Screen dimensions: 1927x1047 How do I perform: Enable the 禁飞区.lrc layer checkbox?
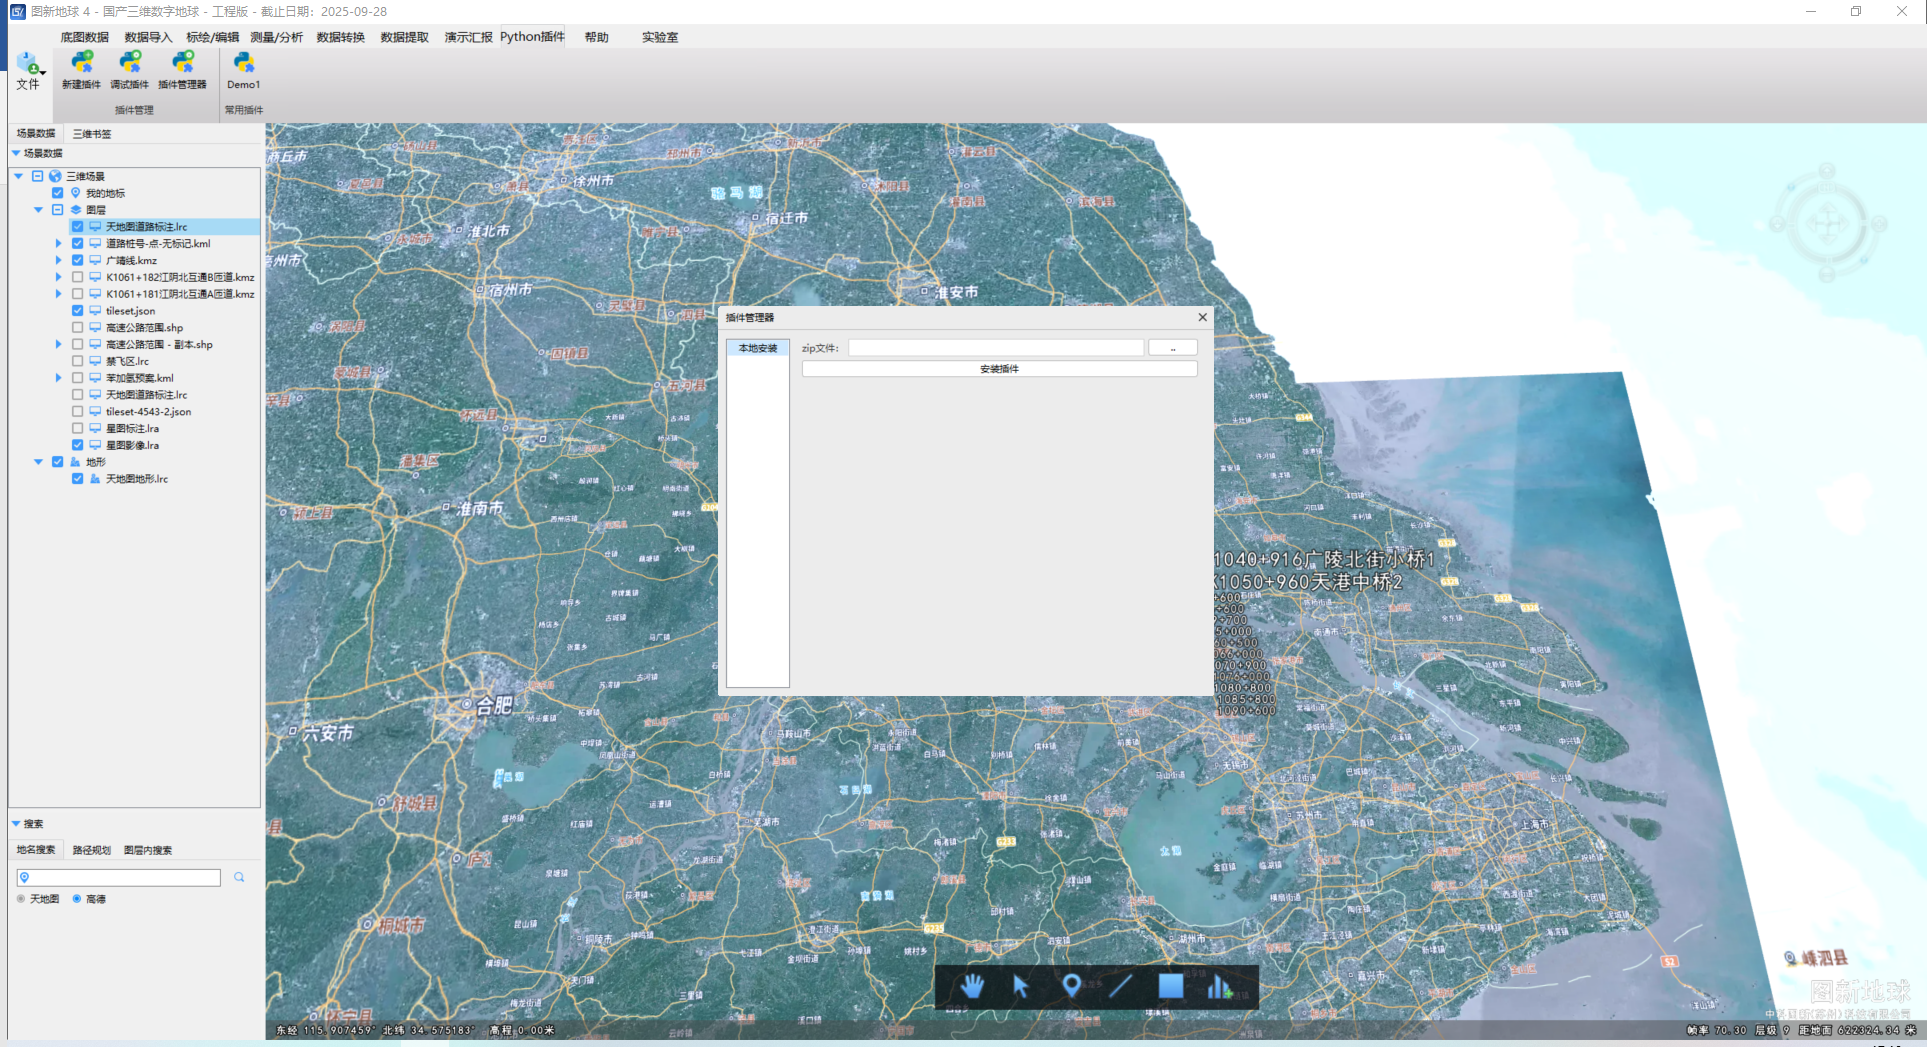pyautogui.click(x=77, y=361)
